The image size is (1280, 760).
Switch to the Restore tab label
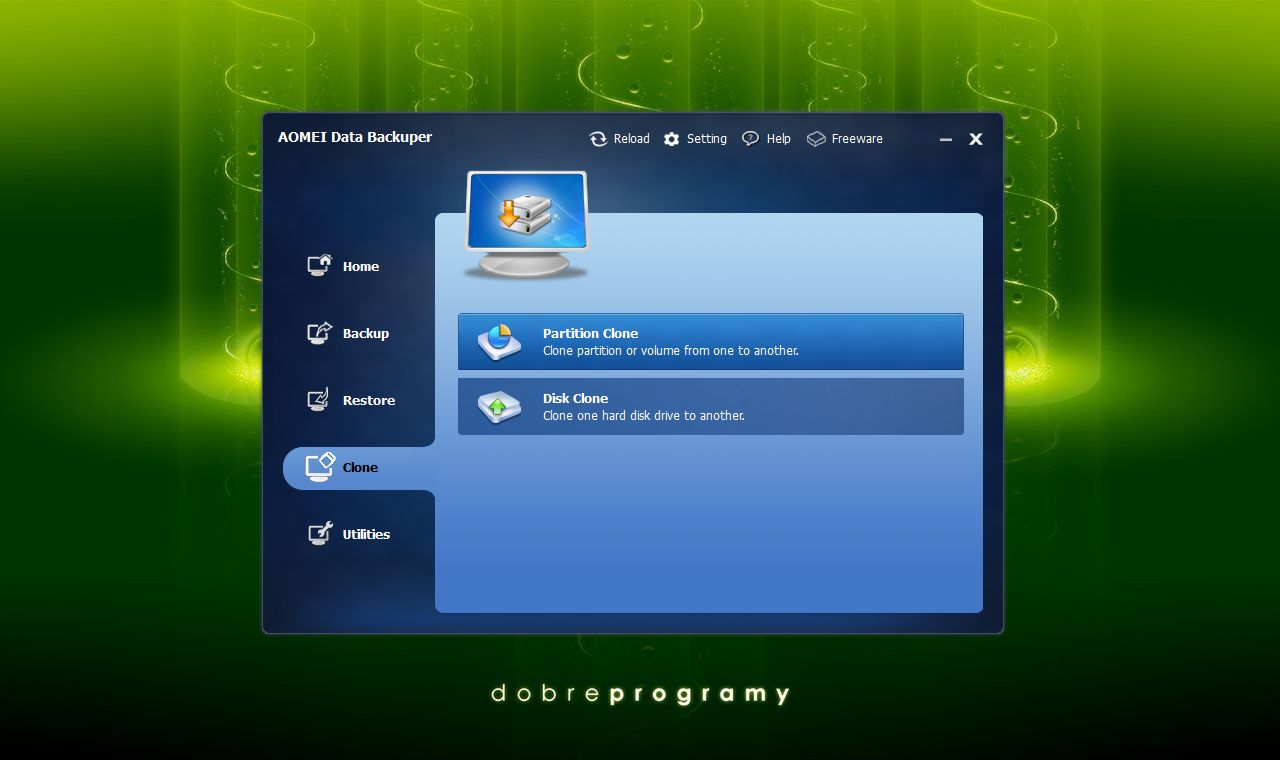[369, 400]
